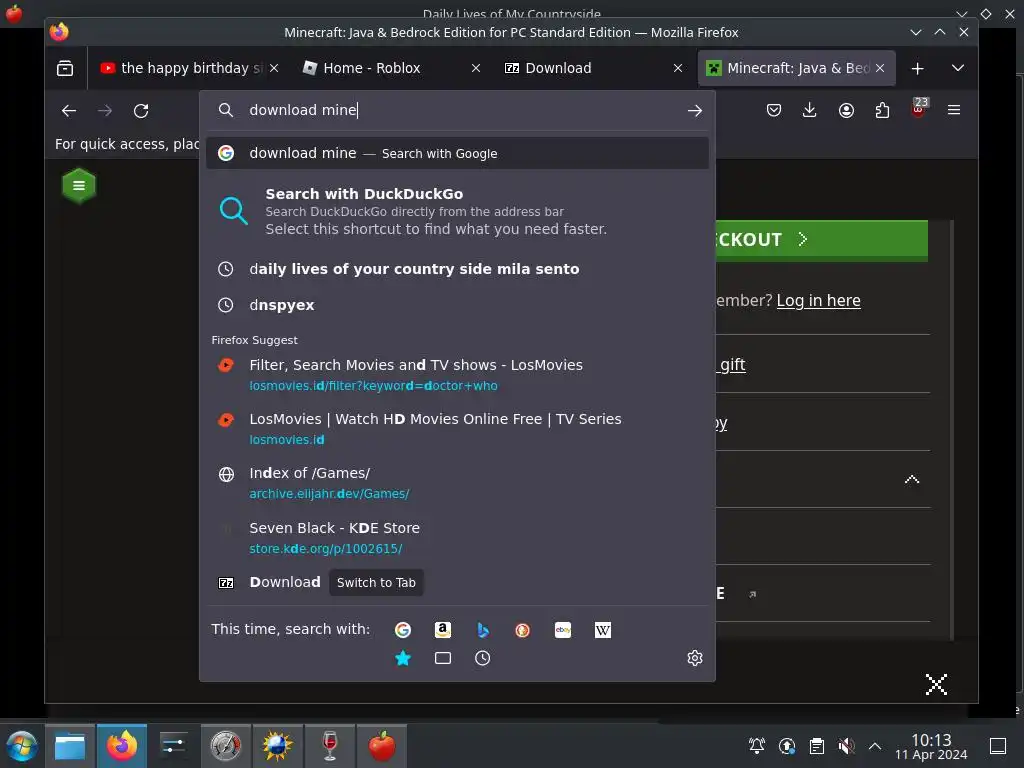The width and height of the screenshot is (1024, 768).
Task: Click the X icon at page bottom
Action: click(x=936, y=684)
